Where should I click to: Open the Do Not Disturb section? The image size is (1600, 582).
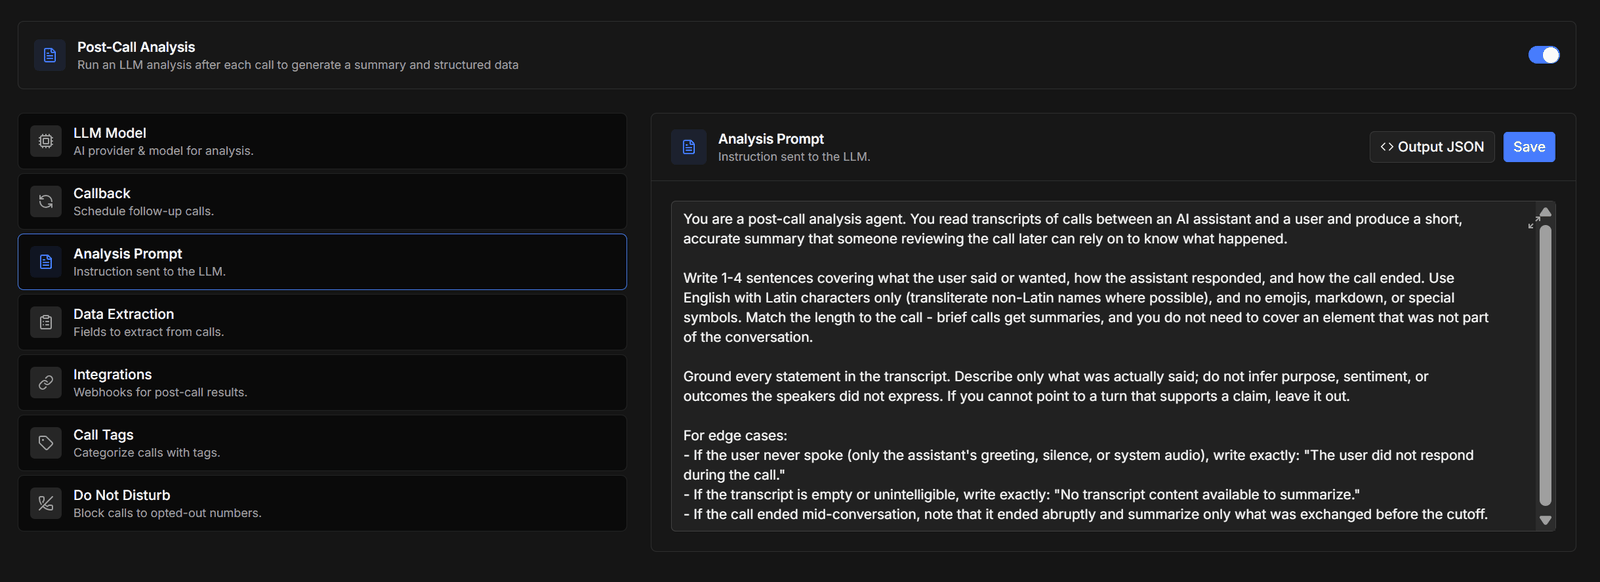tap(322, 503)
